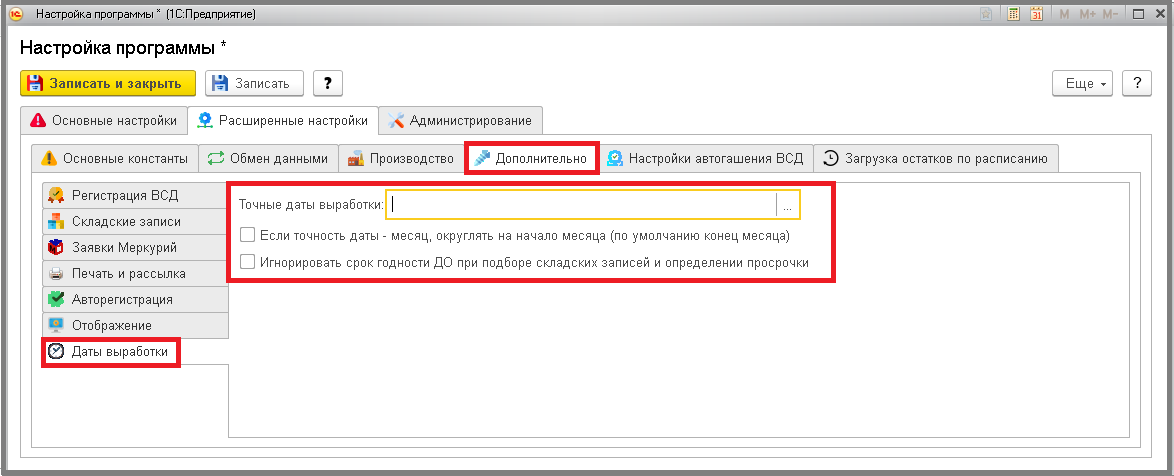Click the M+ memory button
The width and height of the screenshot is (1174, 476).
point(1087,13)
